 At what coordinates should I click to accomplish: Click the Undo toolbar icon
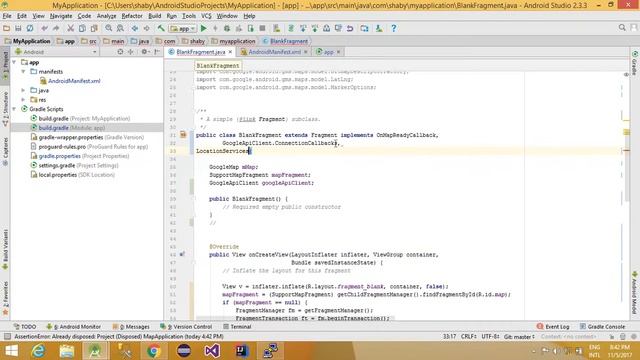[x=44, y=28]
